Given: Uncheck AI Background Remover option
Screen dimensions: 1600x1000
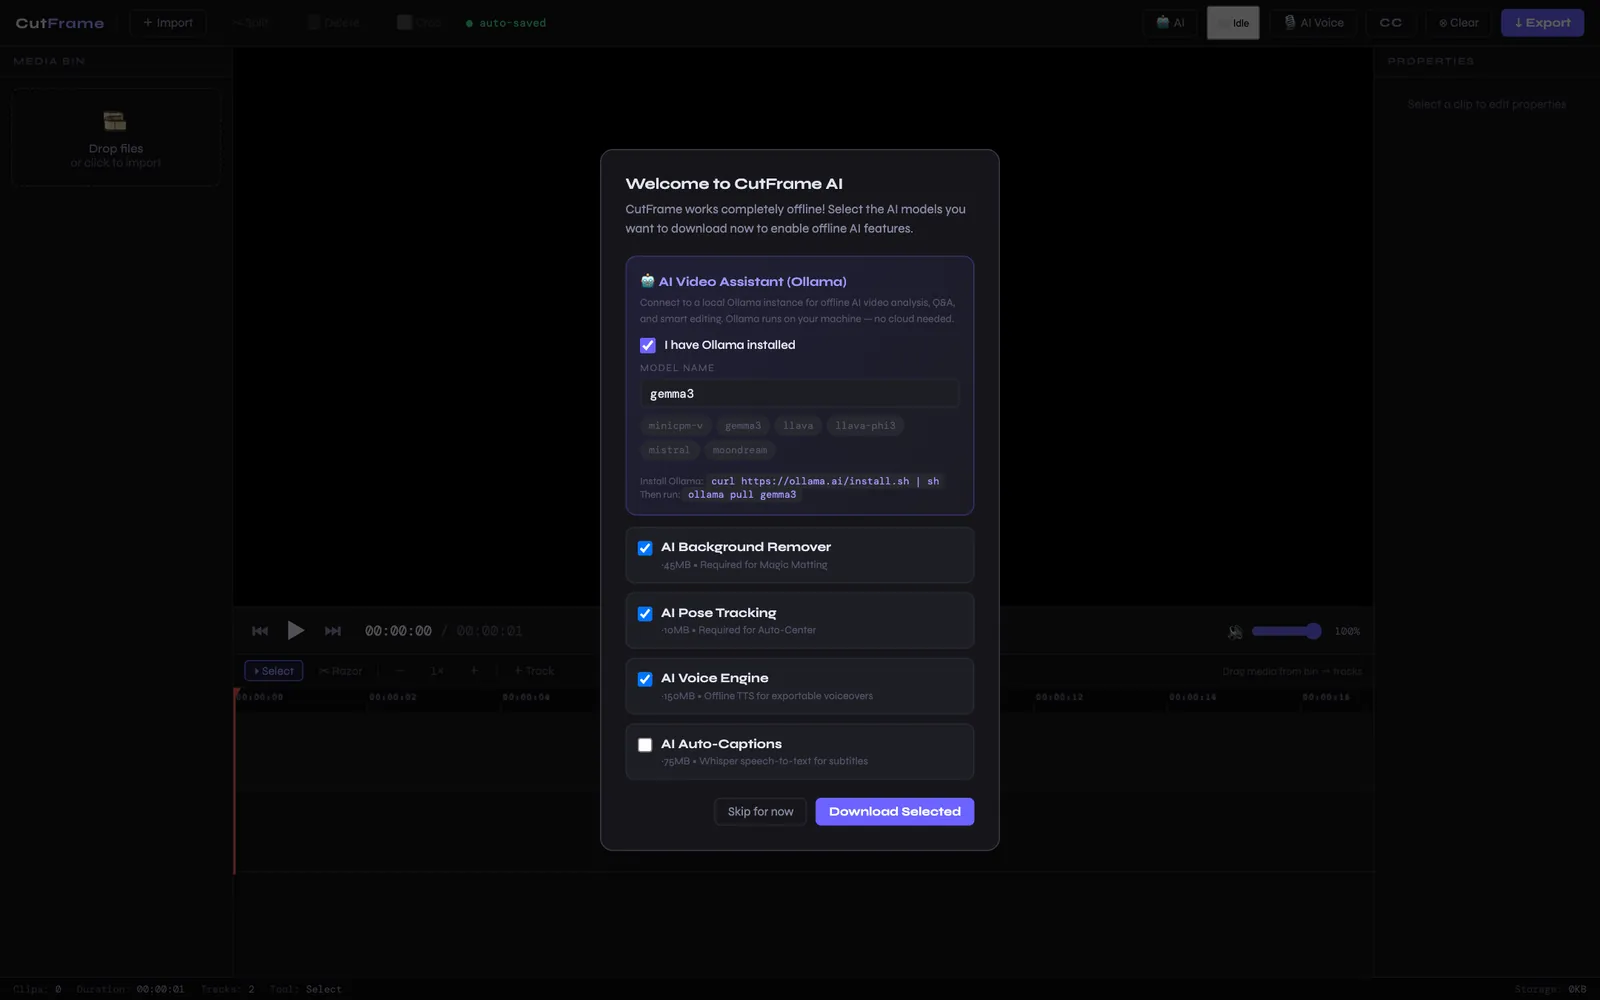Looking at the screenshot, I should [645, 548].
